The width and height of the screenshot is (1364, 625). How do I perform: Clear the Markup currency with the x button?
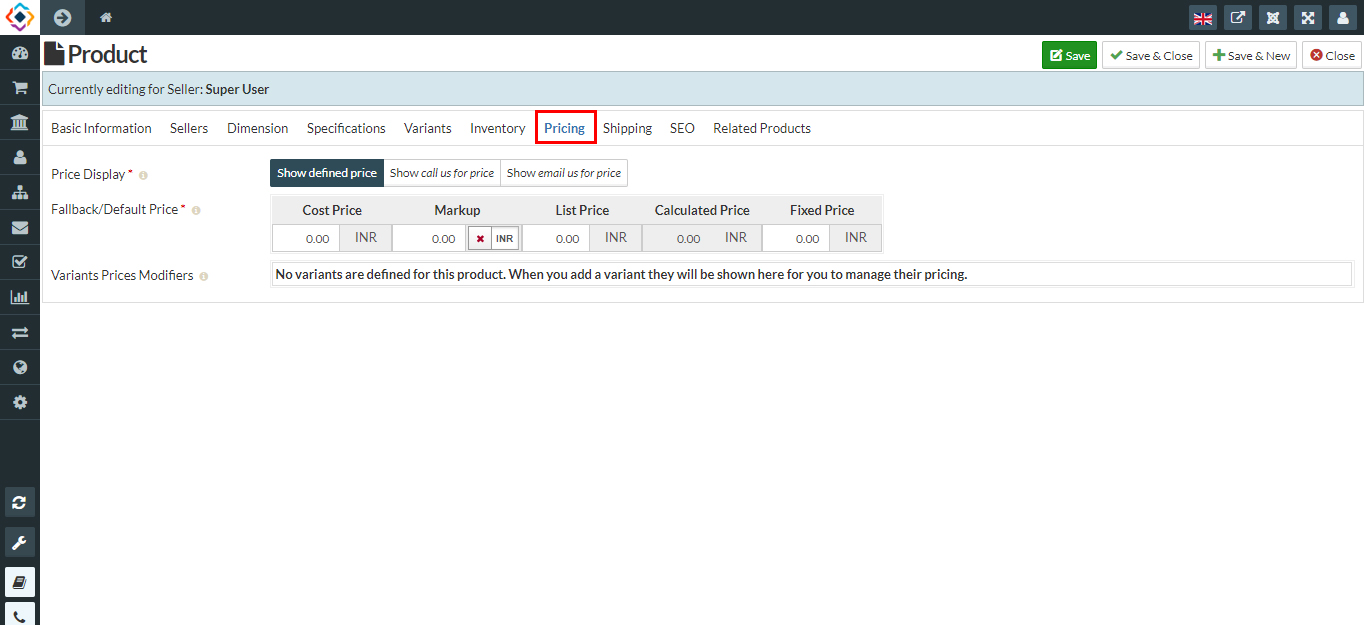[x=481, y=237]
